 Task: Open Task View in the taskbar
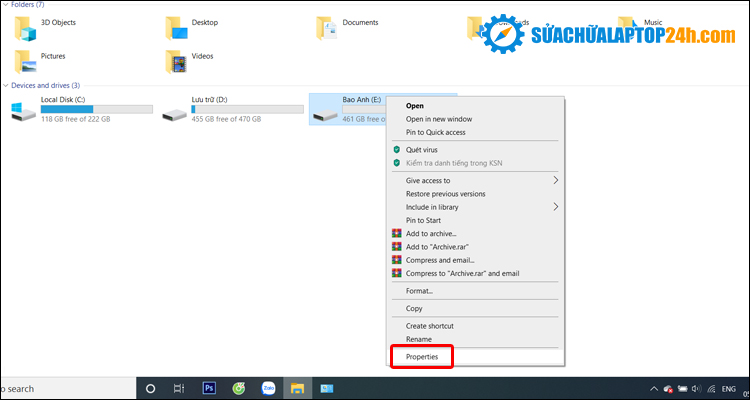[x=179, y=388]
